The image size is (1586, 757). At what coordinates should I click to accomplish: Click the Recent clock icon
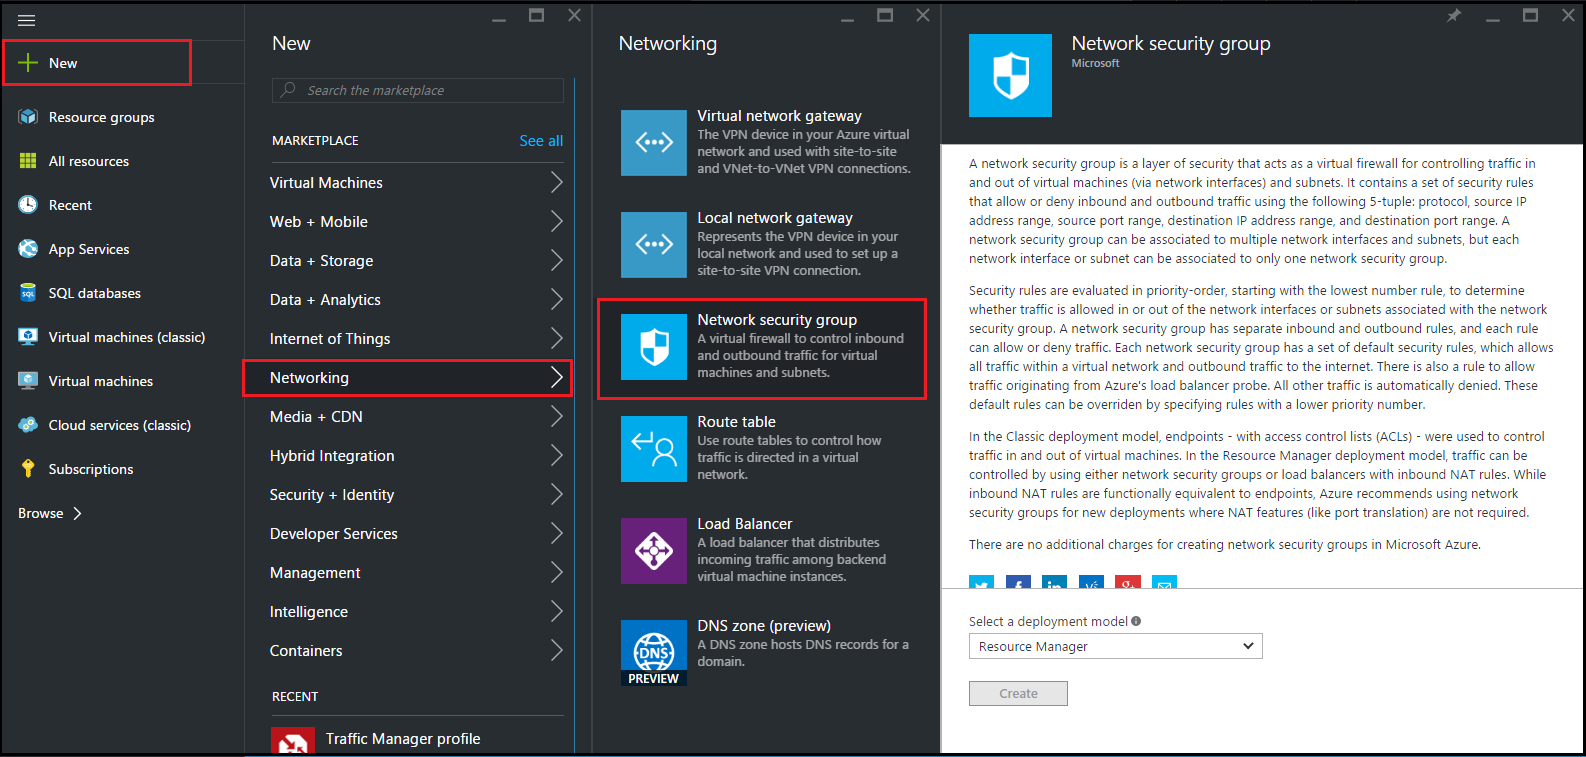pyautogui.click(x=28, y=205)
